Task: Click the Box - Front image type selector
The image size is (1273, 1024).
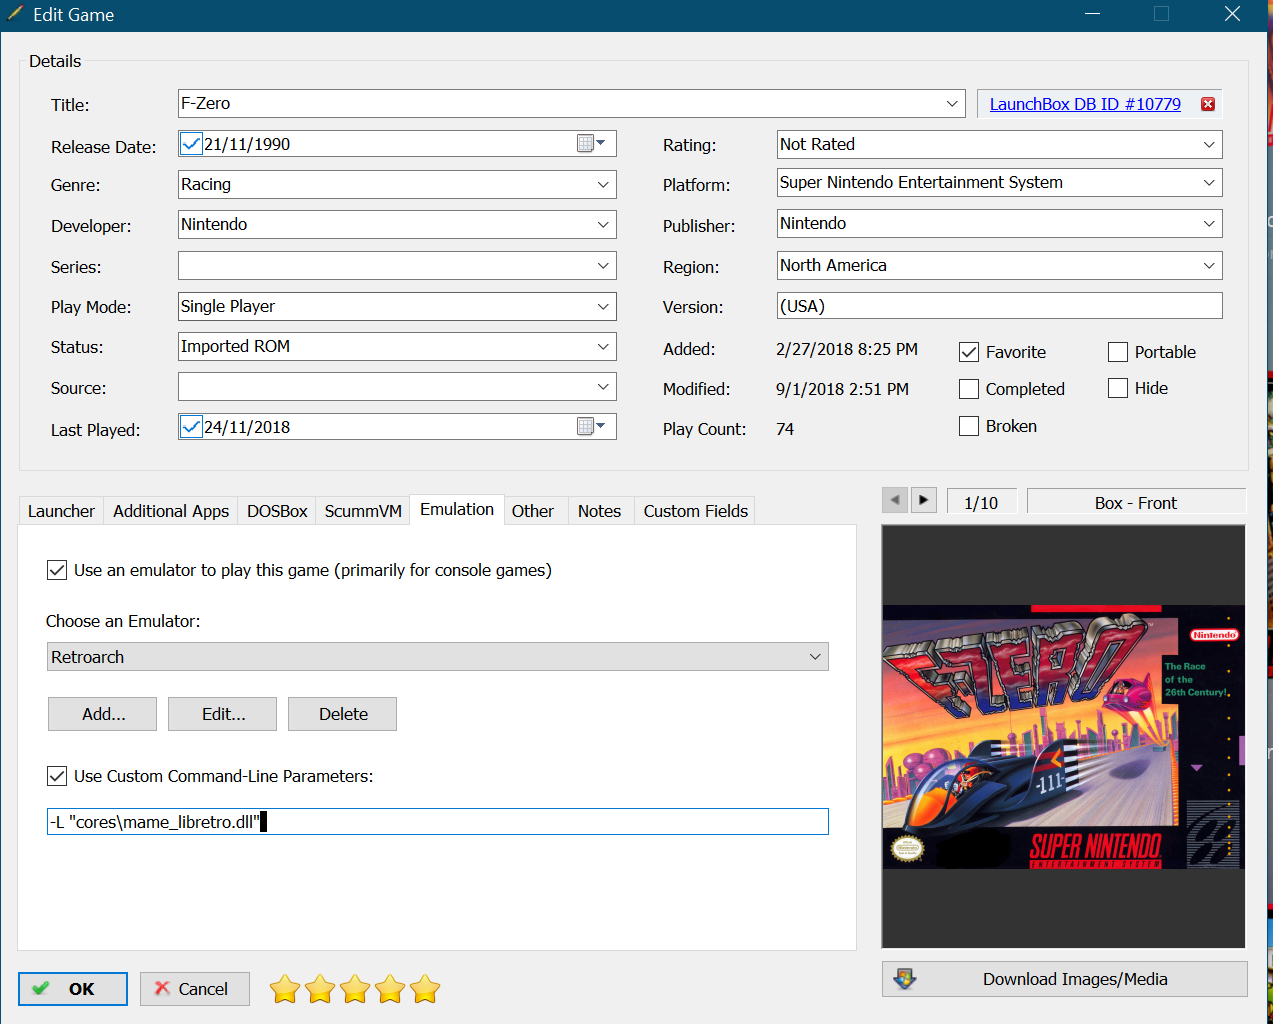Action: [x=1136, y=503]
